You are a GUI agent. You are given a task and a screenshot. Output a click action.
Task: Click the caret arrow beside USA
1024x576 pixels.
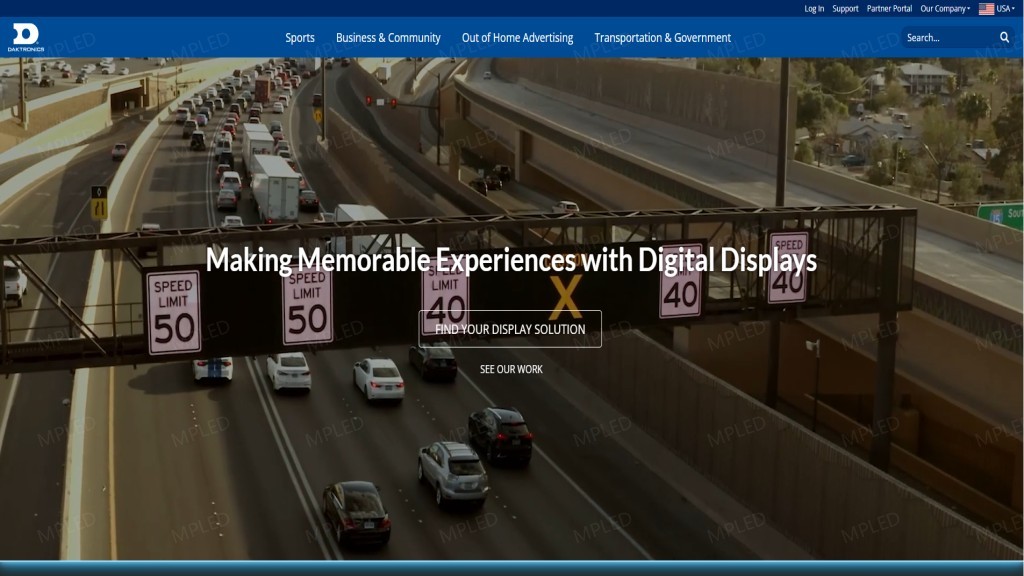pos(1015,9)
